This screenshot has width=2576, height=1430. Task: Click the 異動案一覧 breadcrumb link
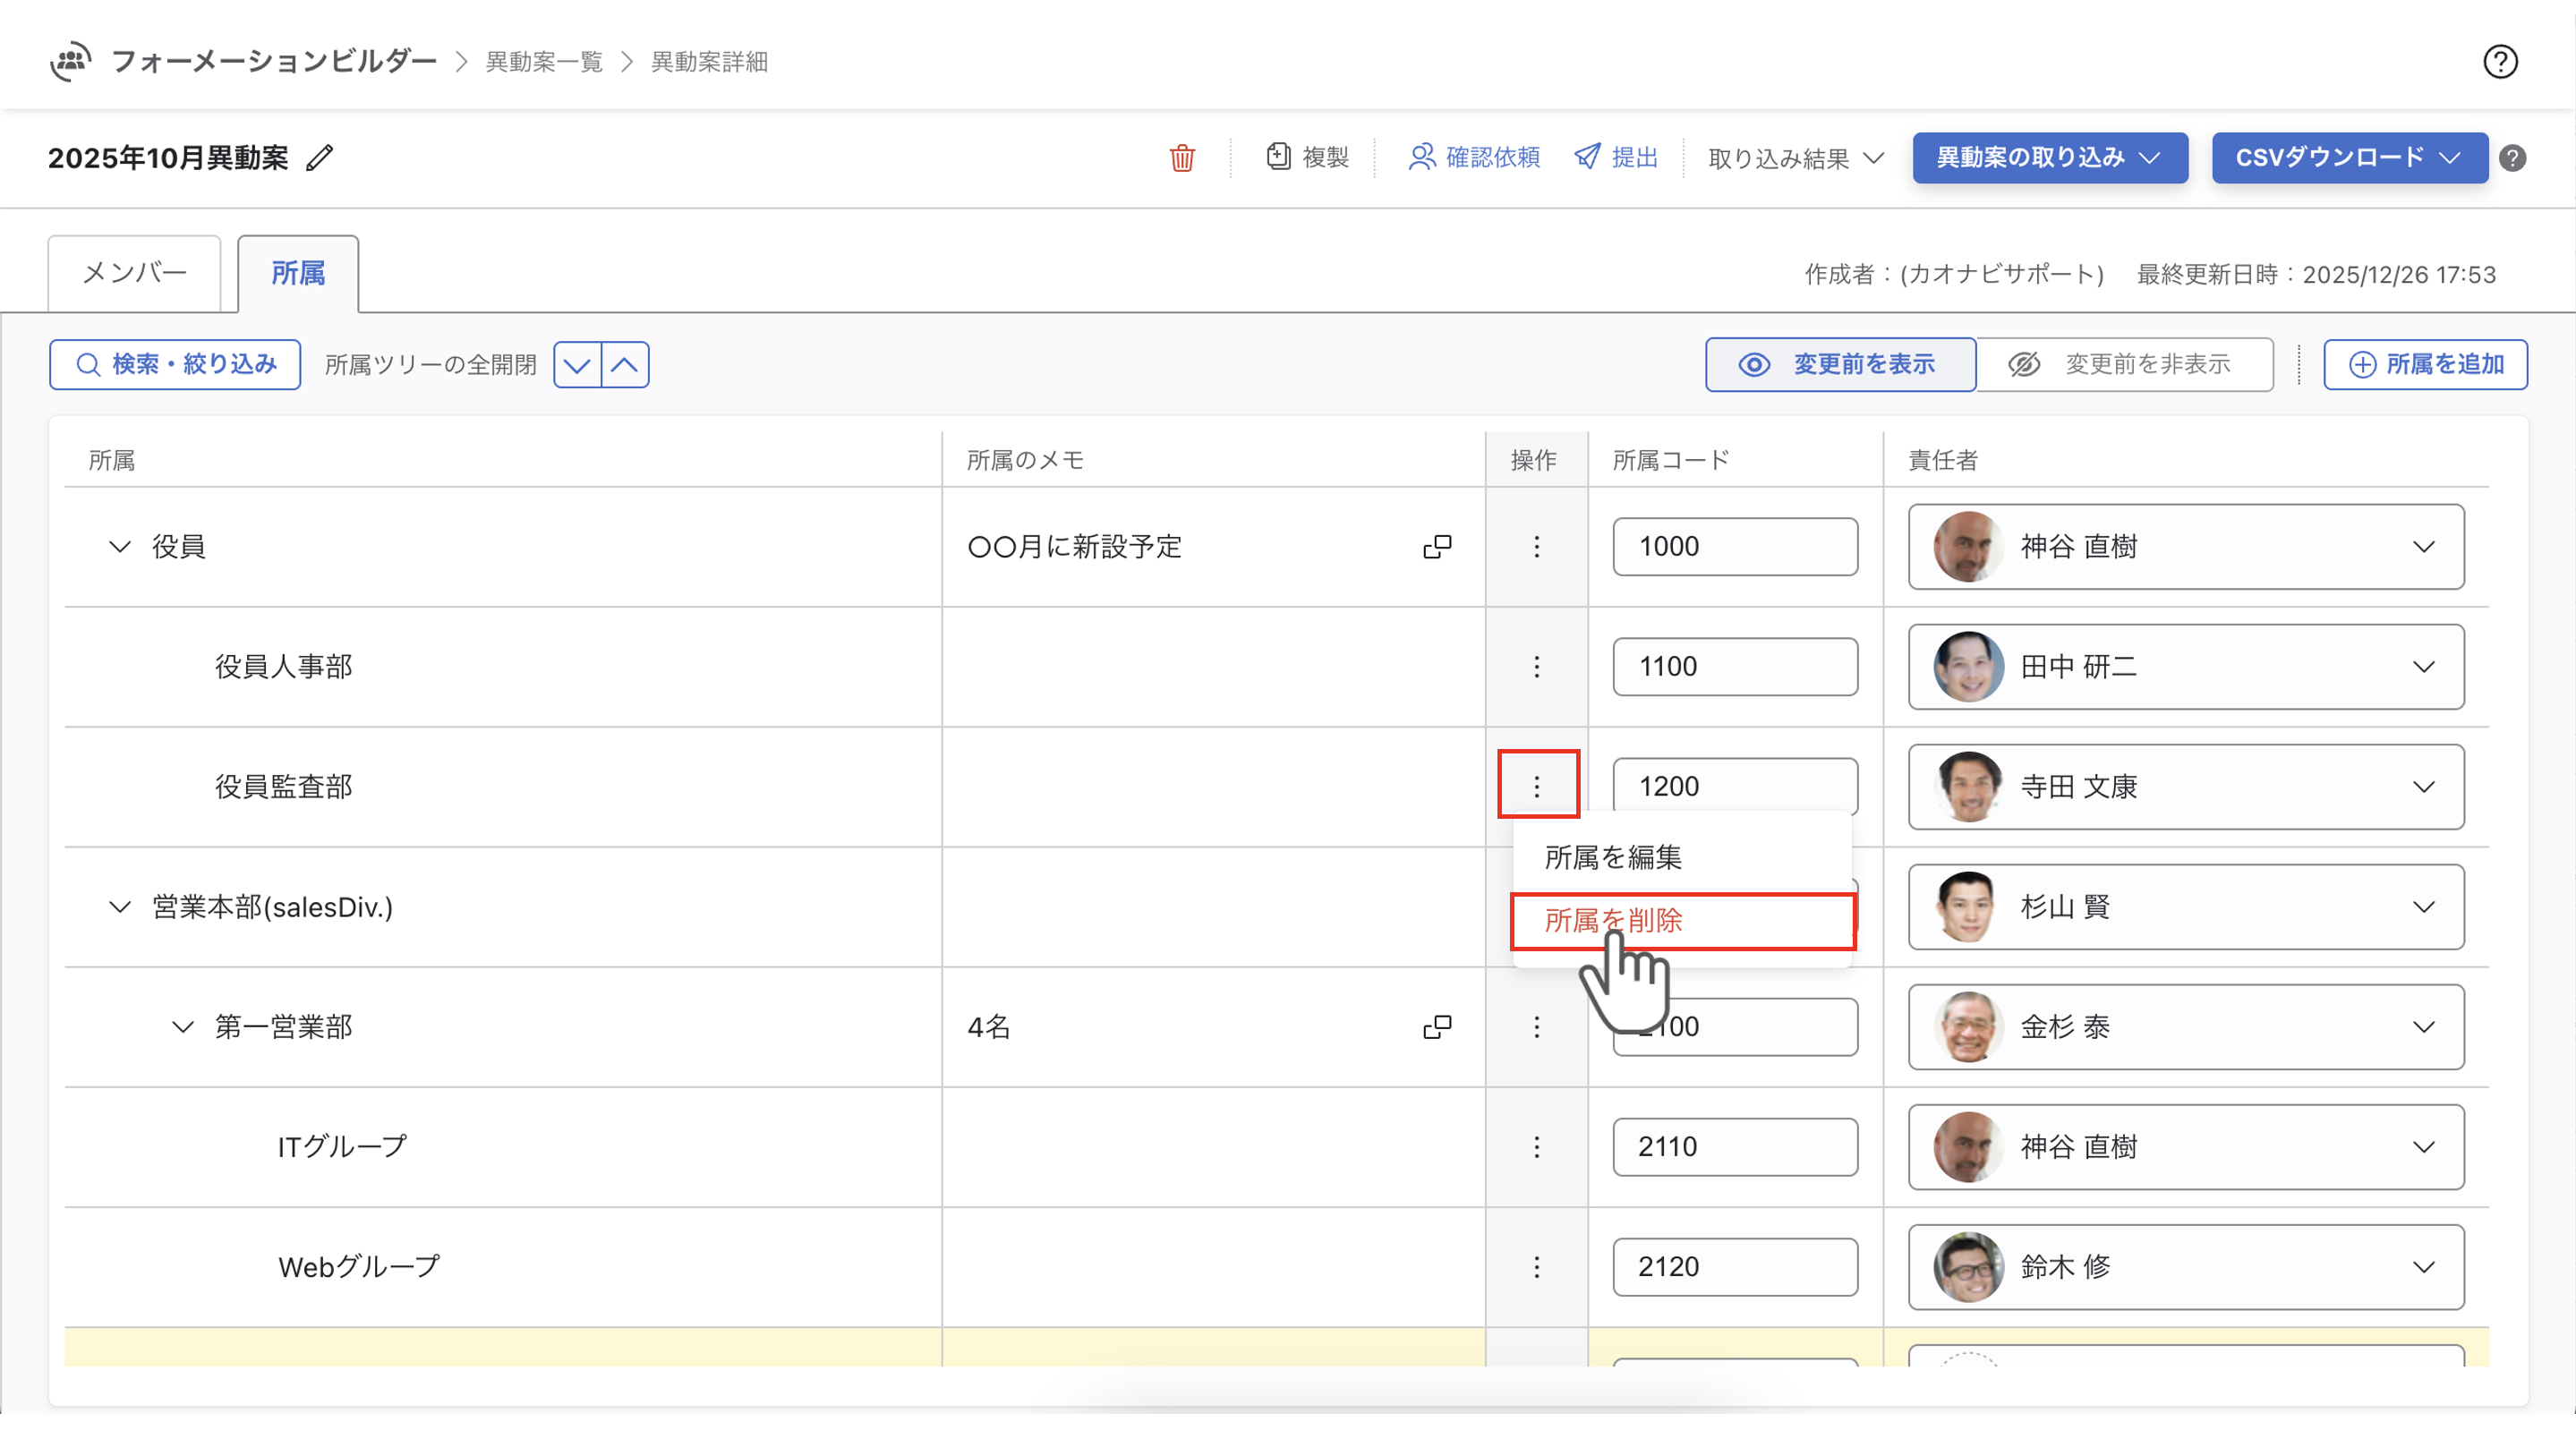click(544, 62)
